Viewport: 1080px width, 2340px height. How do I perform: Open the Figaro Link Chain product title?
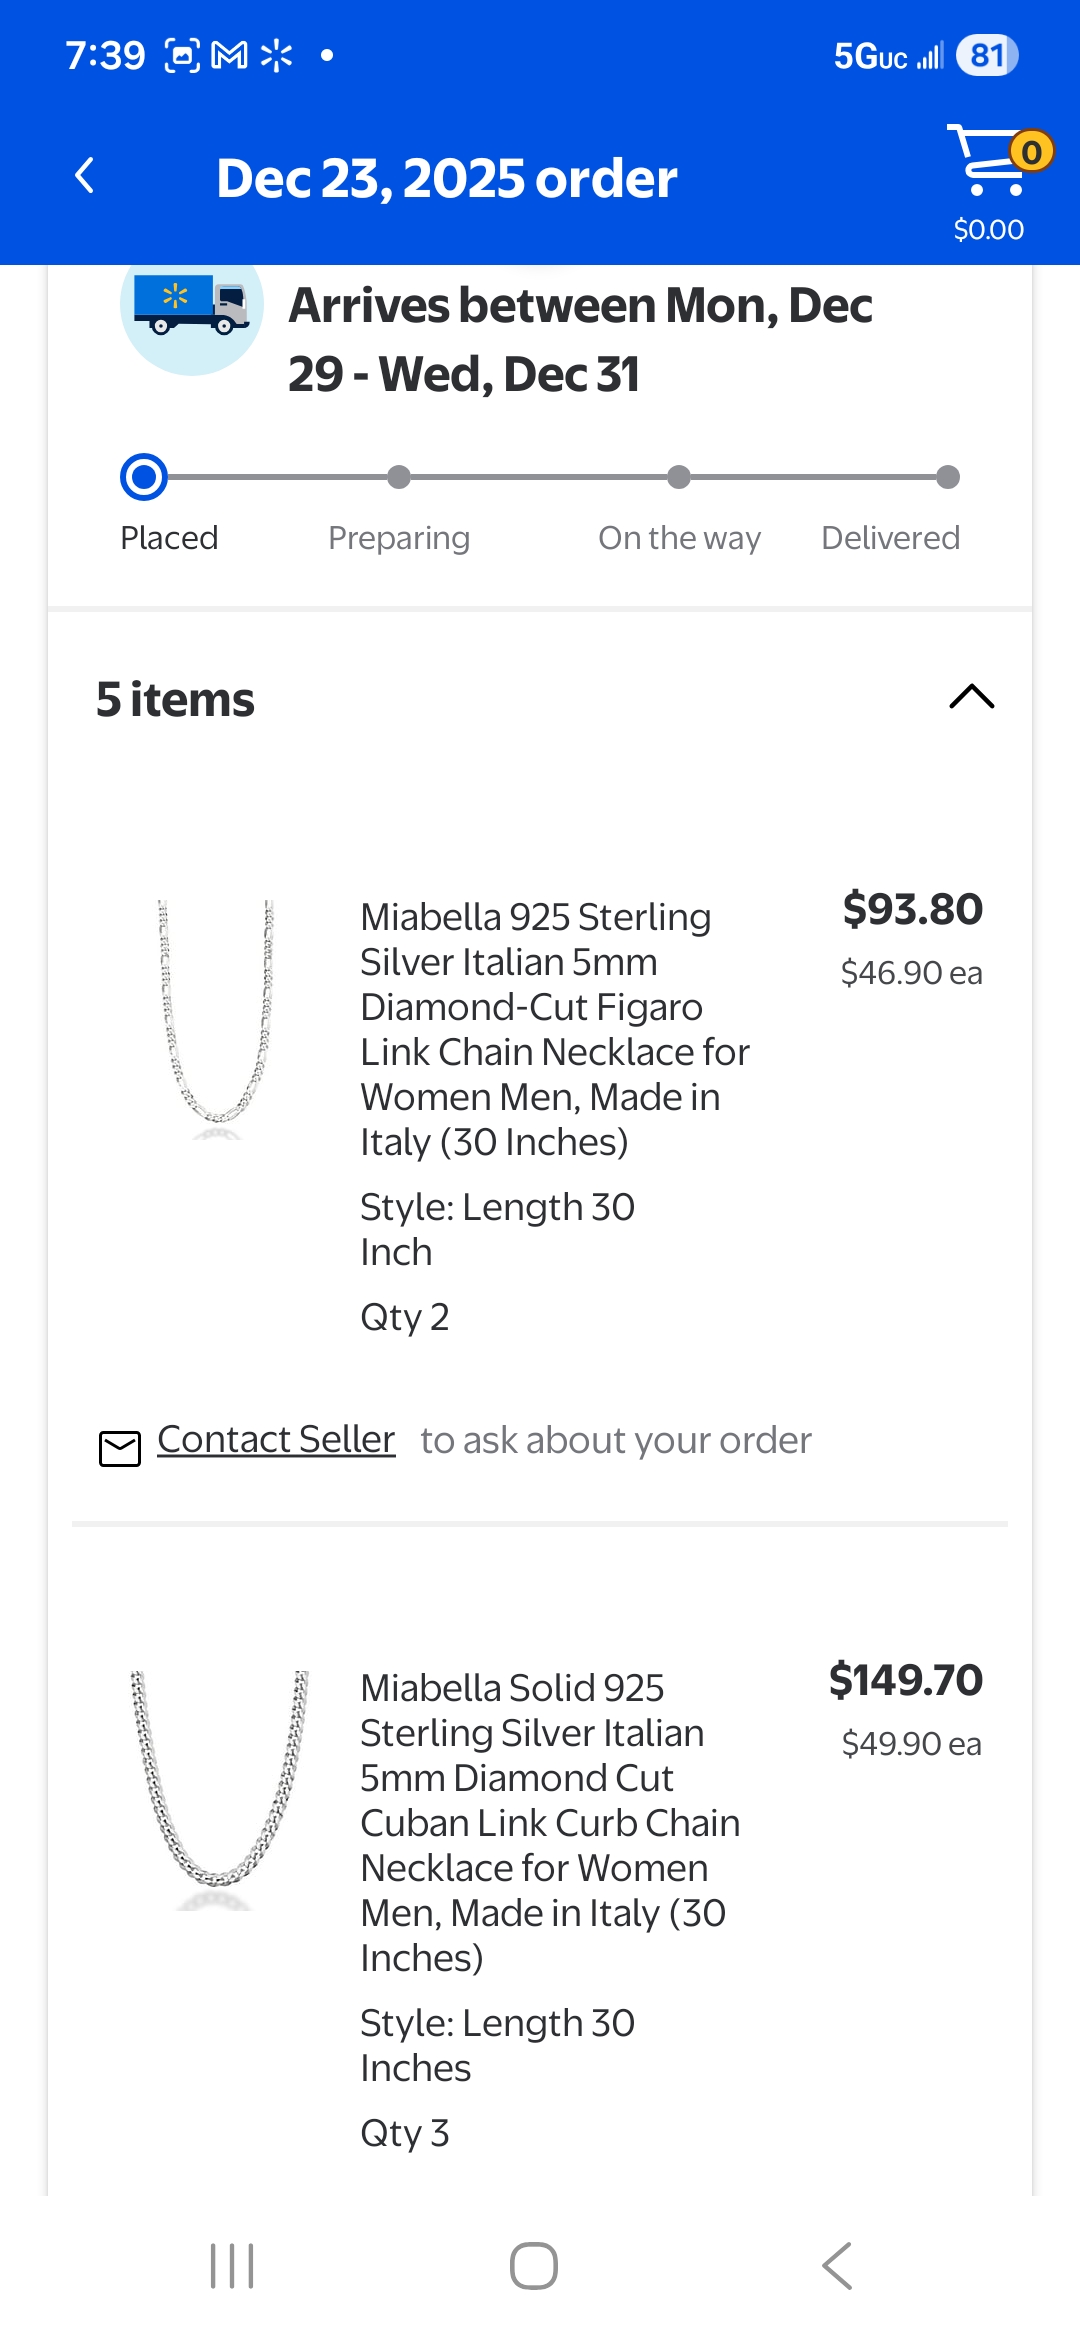(x=555, y=1028)
